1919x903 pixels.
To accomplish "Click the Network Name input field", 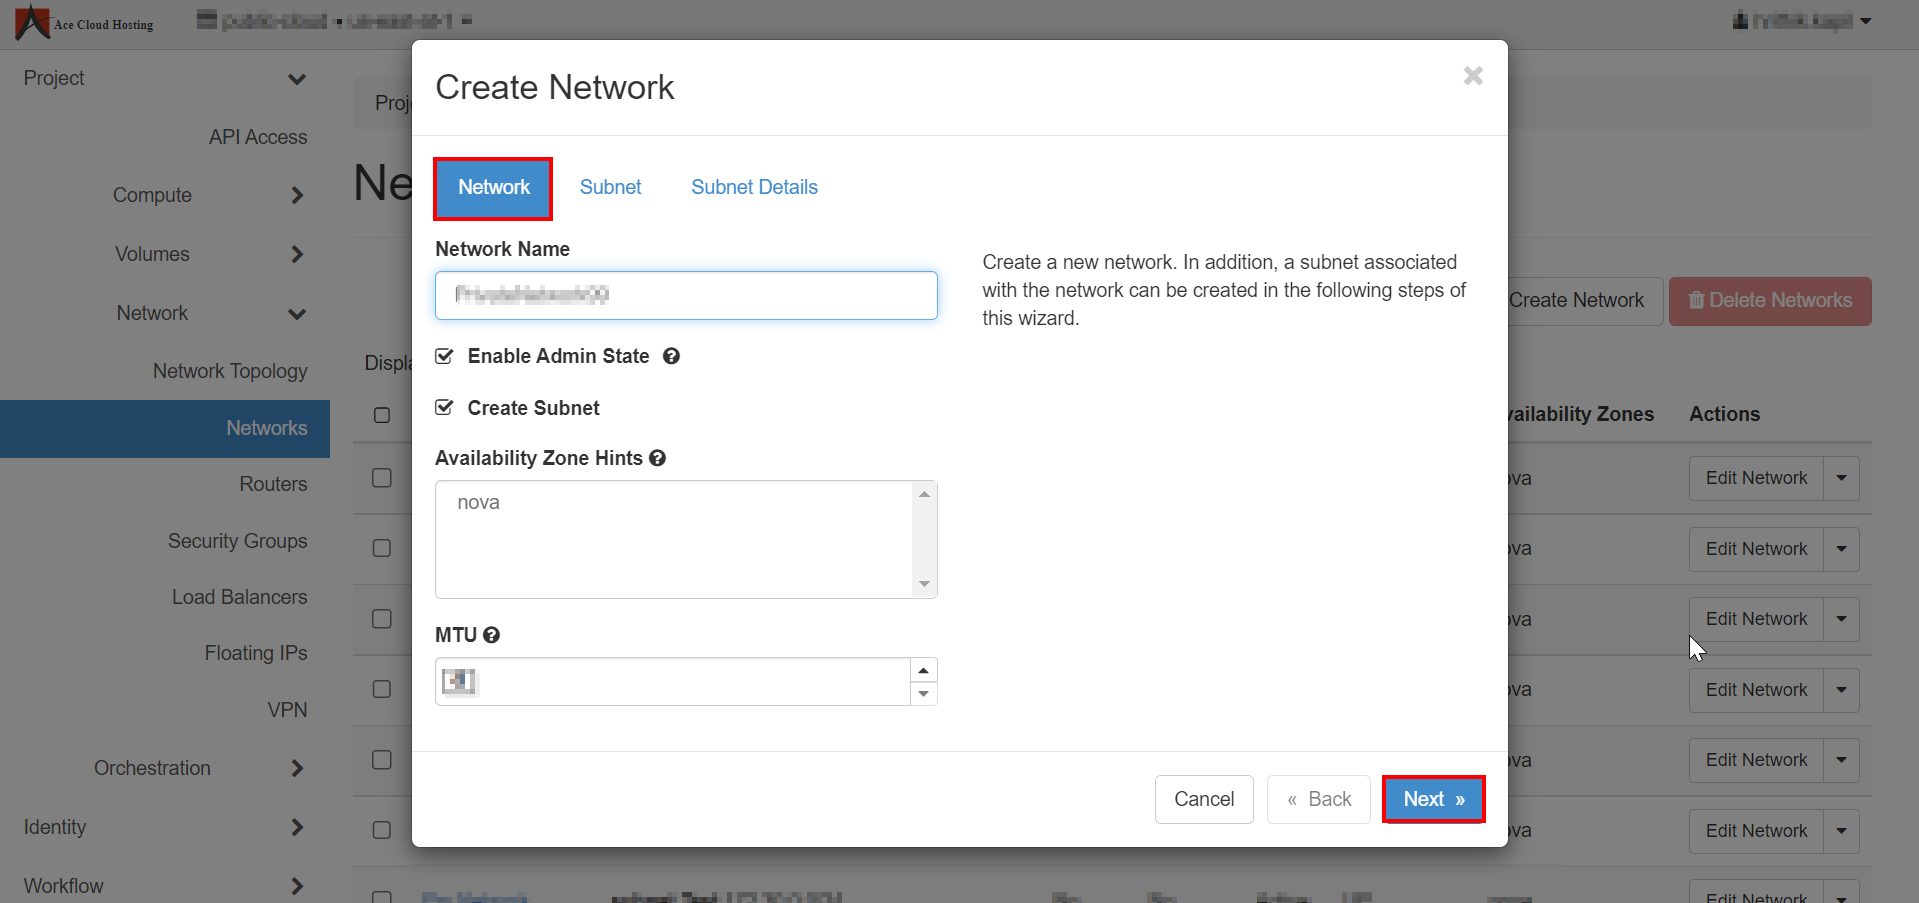I will (x=686, y=295).
